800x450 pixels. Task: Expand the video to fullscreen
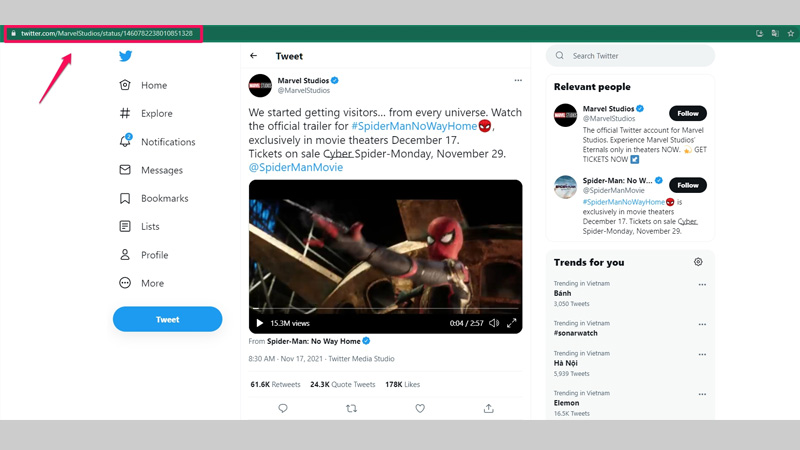[511, 323]
